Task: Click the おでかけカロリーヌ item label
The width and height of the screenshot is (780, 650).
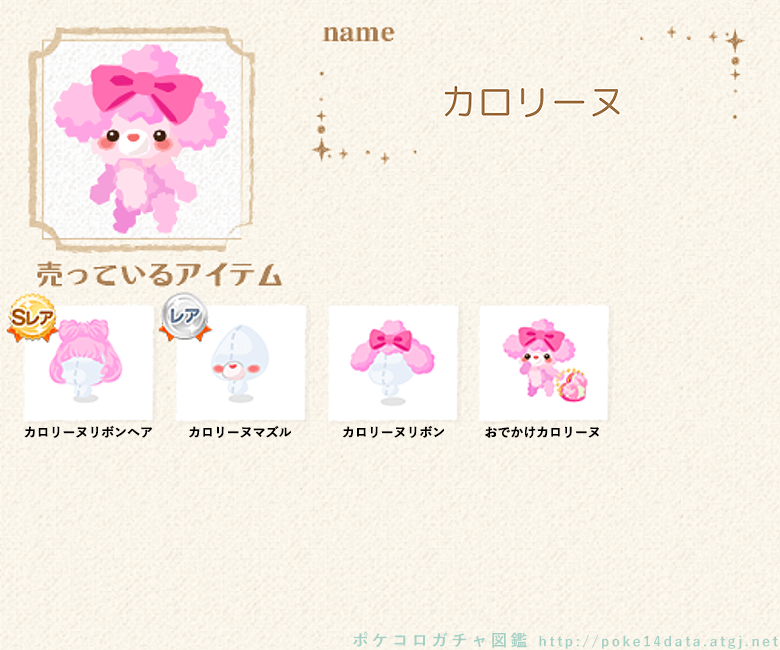Action: tap(543, 432)
